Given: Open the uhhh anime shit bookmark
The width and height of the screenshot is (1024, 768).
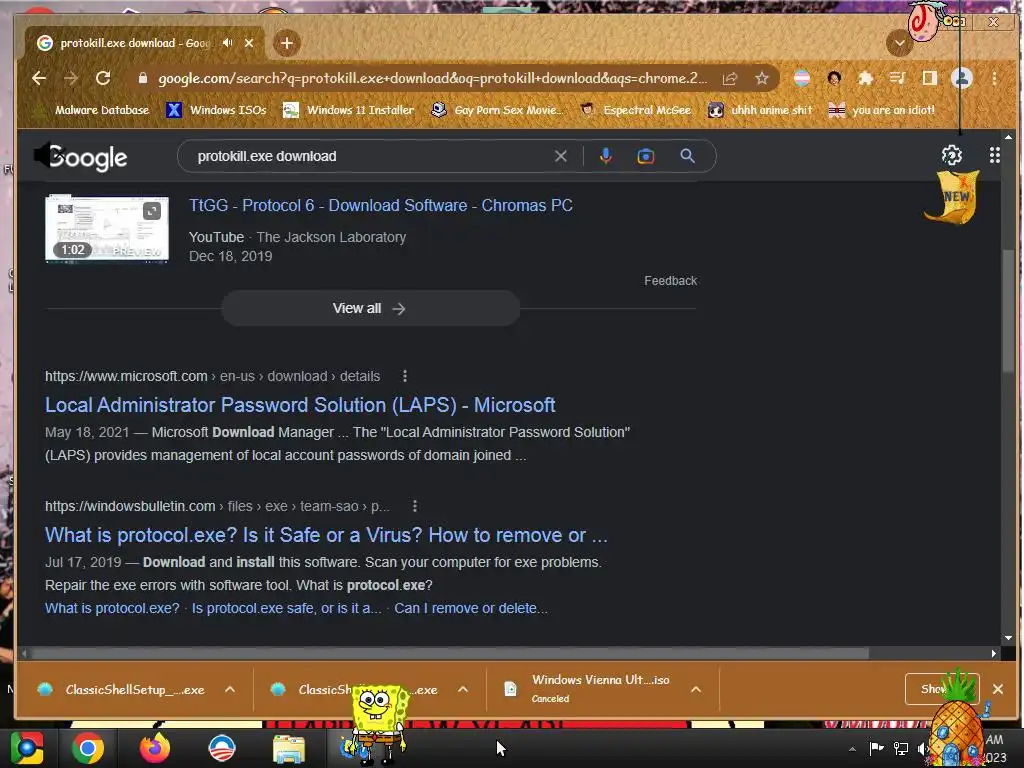Looking at the screenshot, I should click(761, 110).
